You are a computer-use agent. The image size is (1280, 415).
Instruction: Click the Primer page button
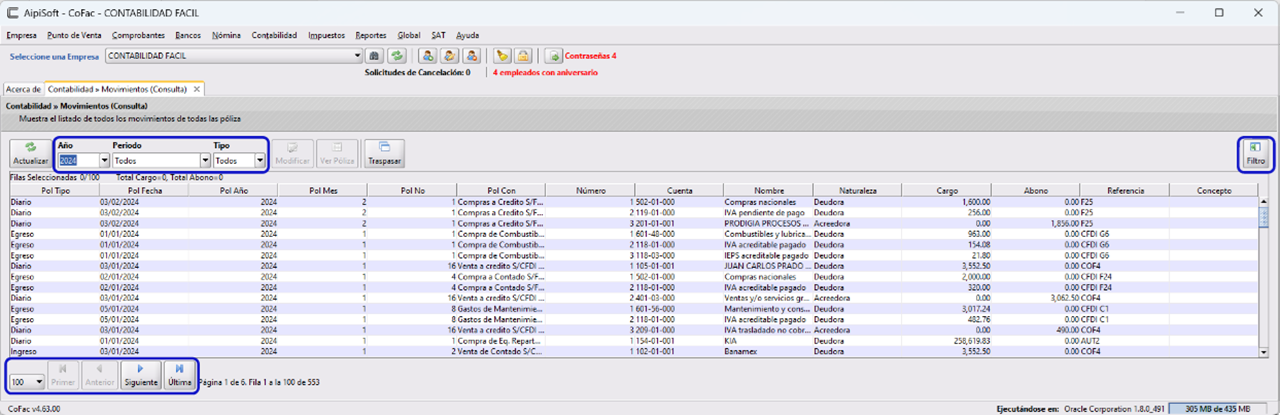[63, 375]
